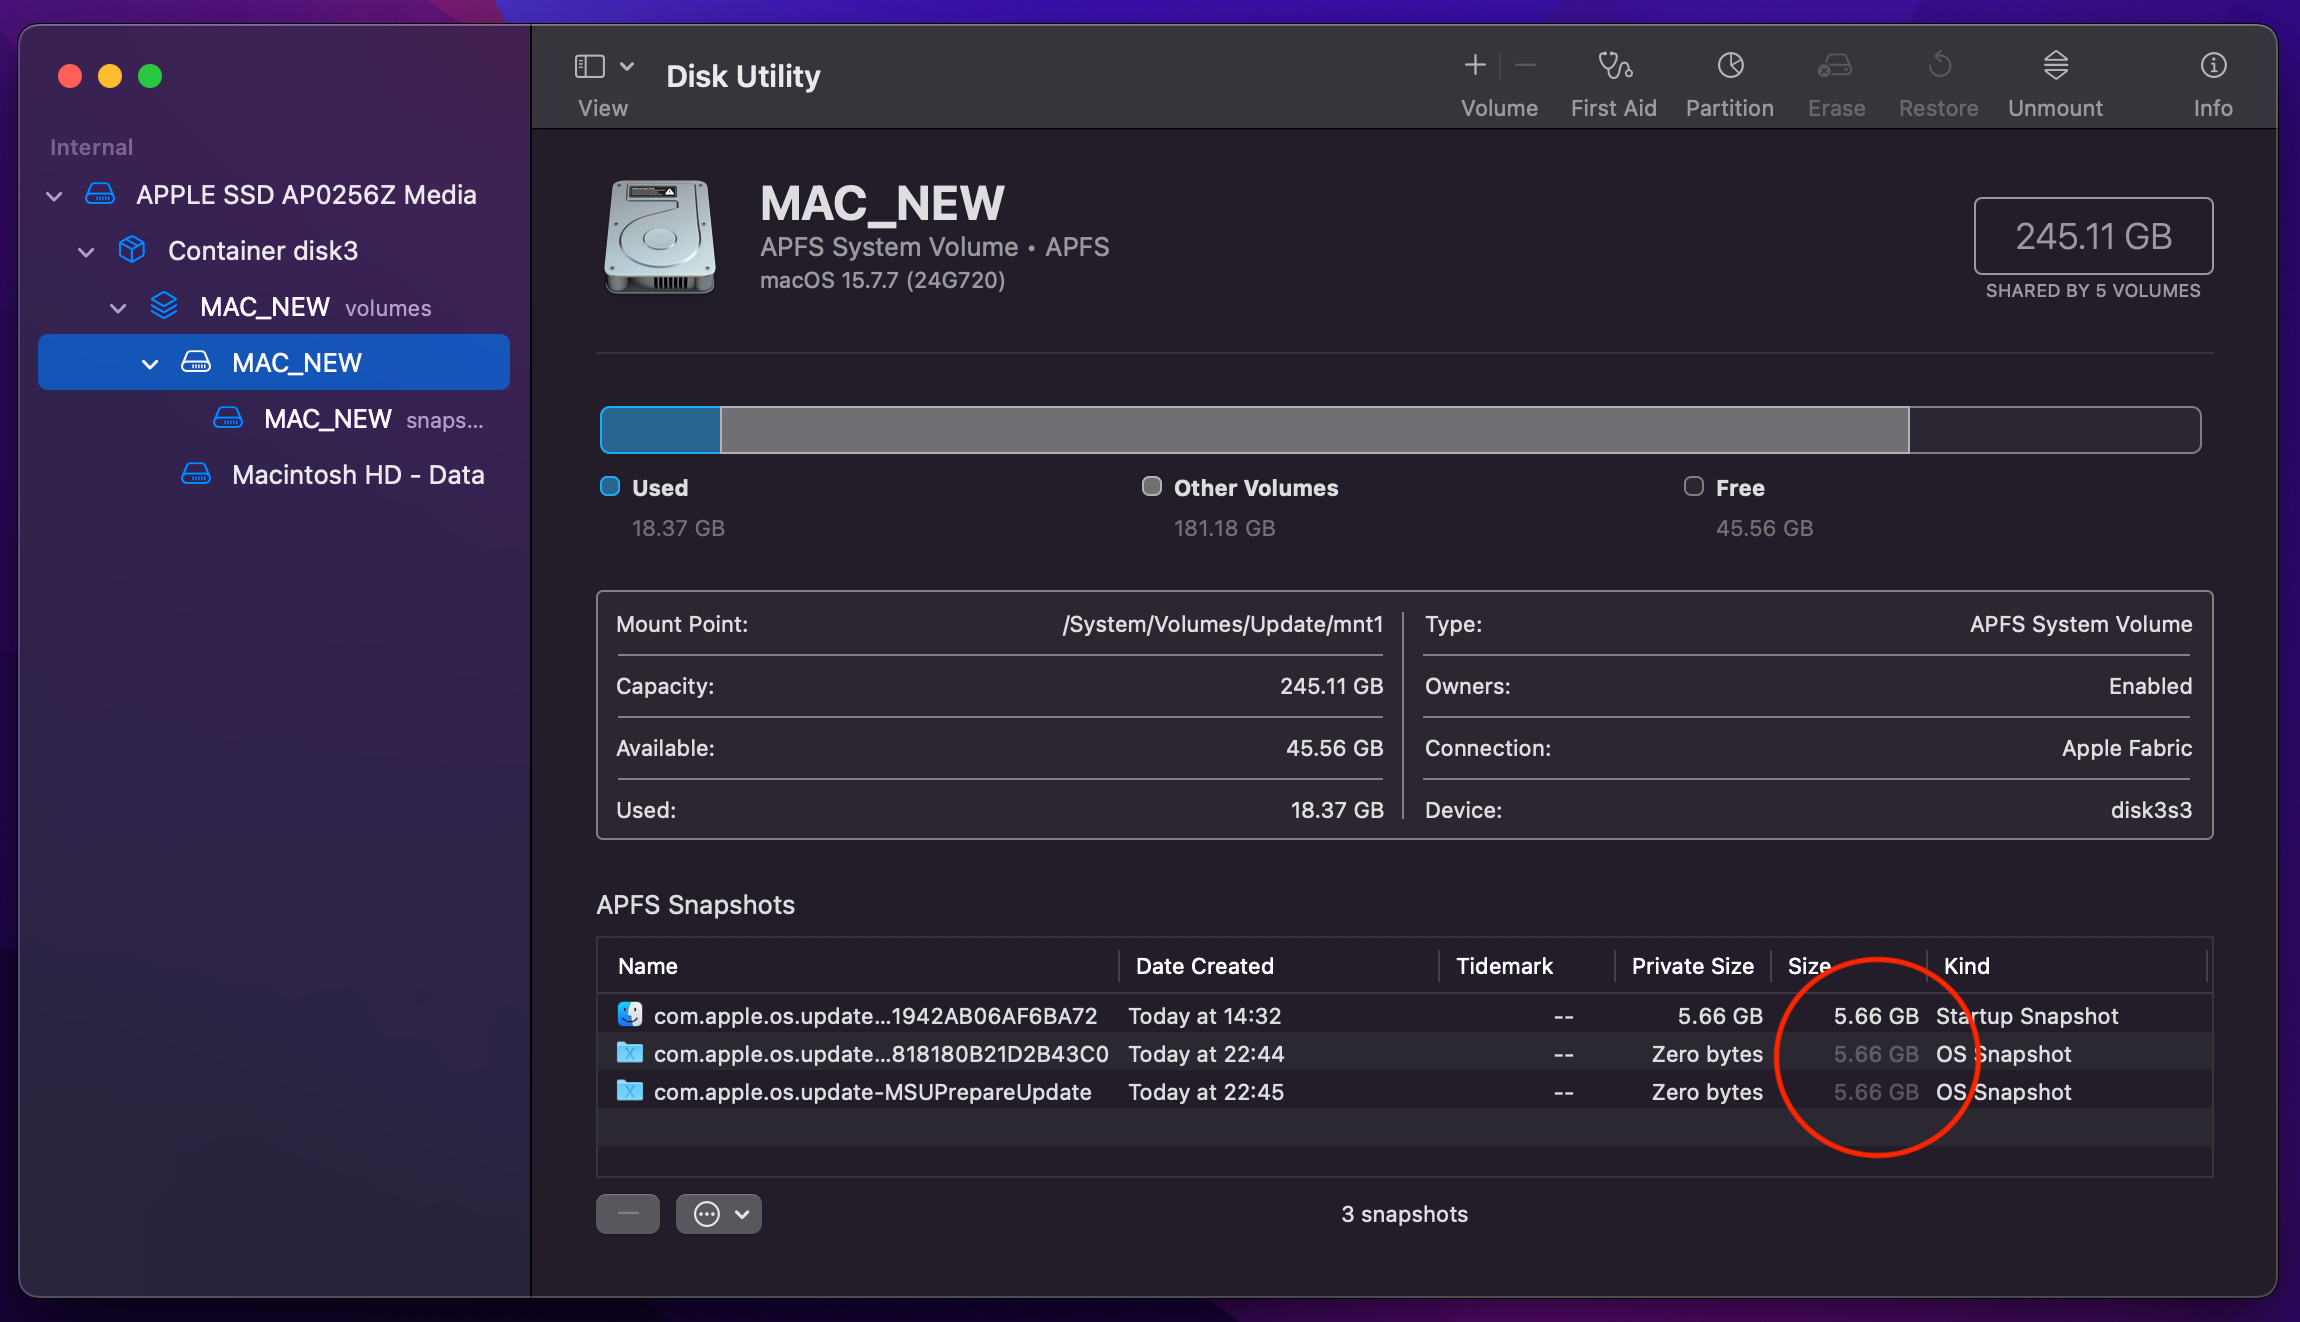This screenshot has height=1322, width=2300.
Task: Click the APPLE SSD AP0256Z Media disk icon
Action: tap(100, 194)
